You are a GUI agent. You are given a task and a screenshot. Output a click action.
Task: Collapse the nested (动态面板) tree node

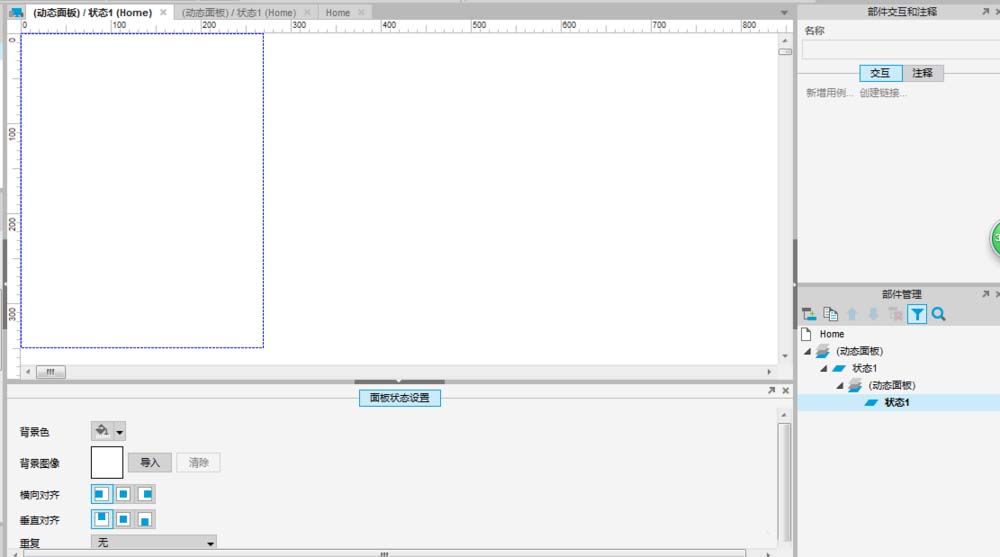point(840,385)
